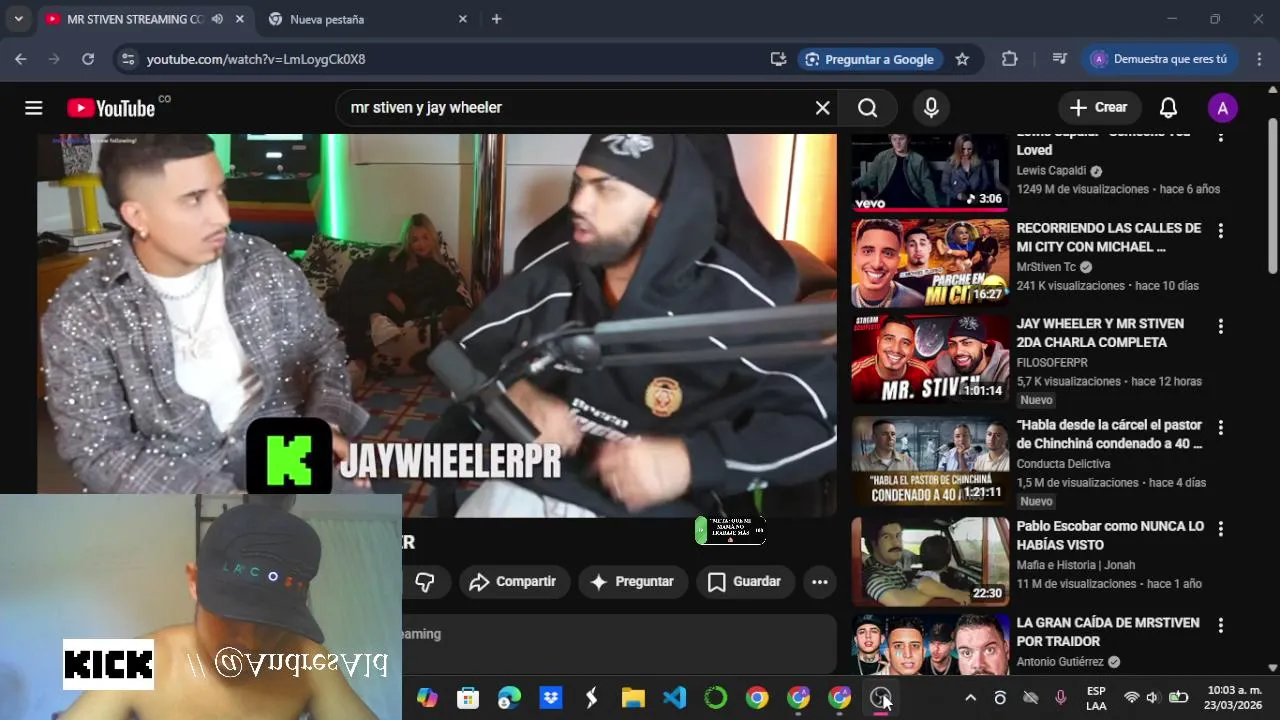
Task: Expand hidden system tray icons chevron
Action: [970, 698]
